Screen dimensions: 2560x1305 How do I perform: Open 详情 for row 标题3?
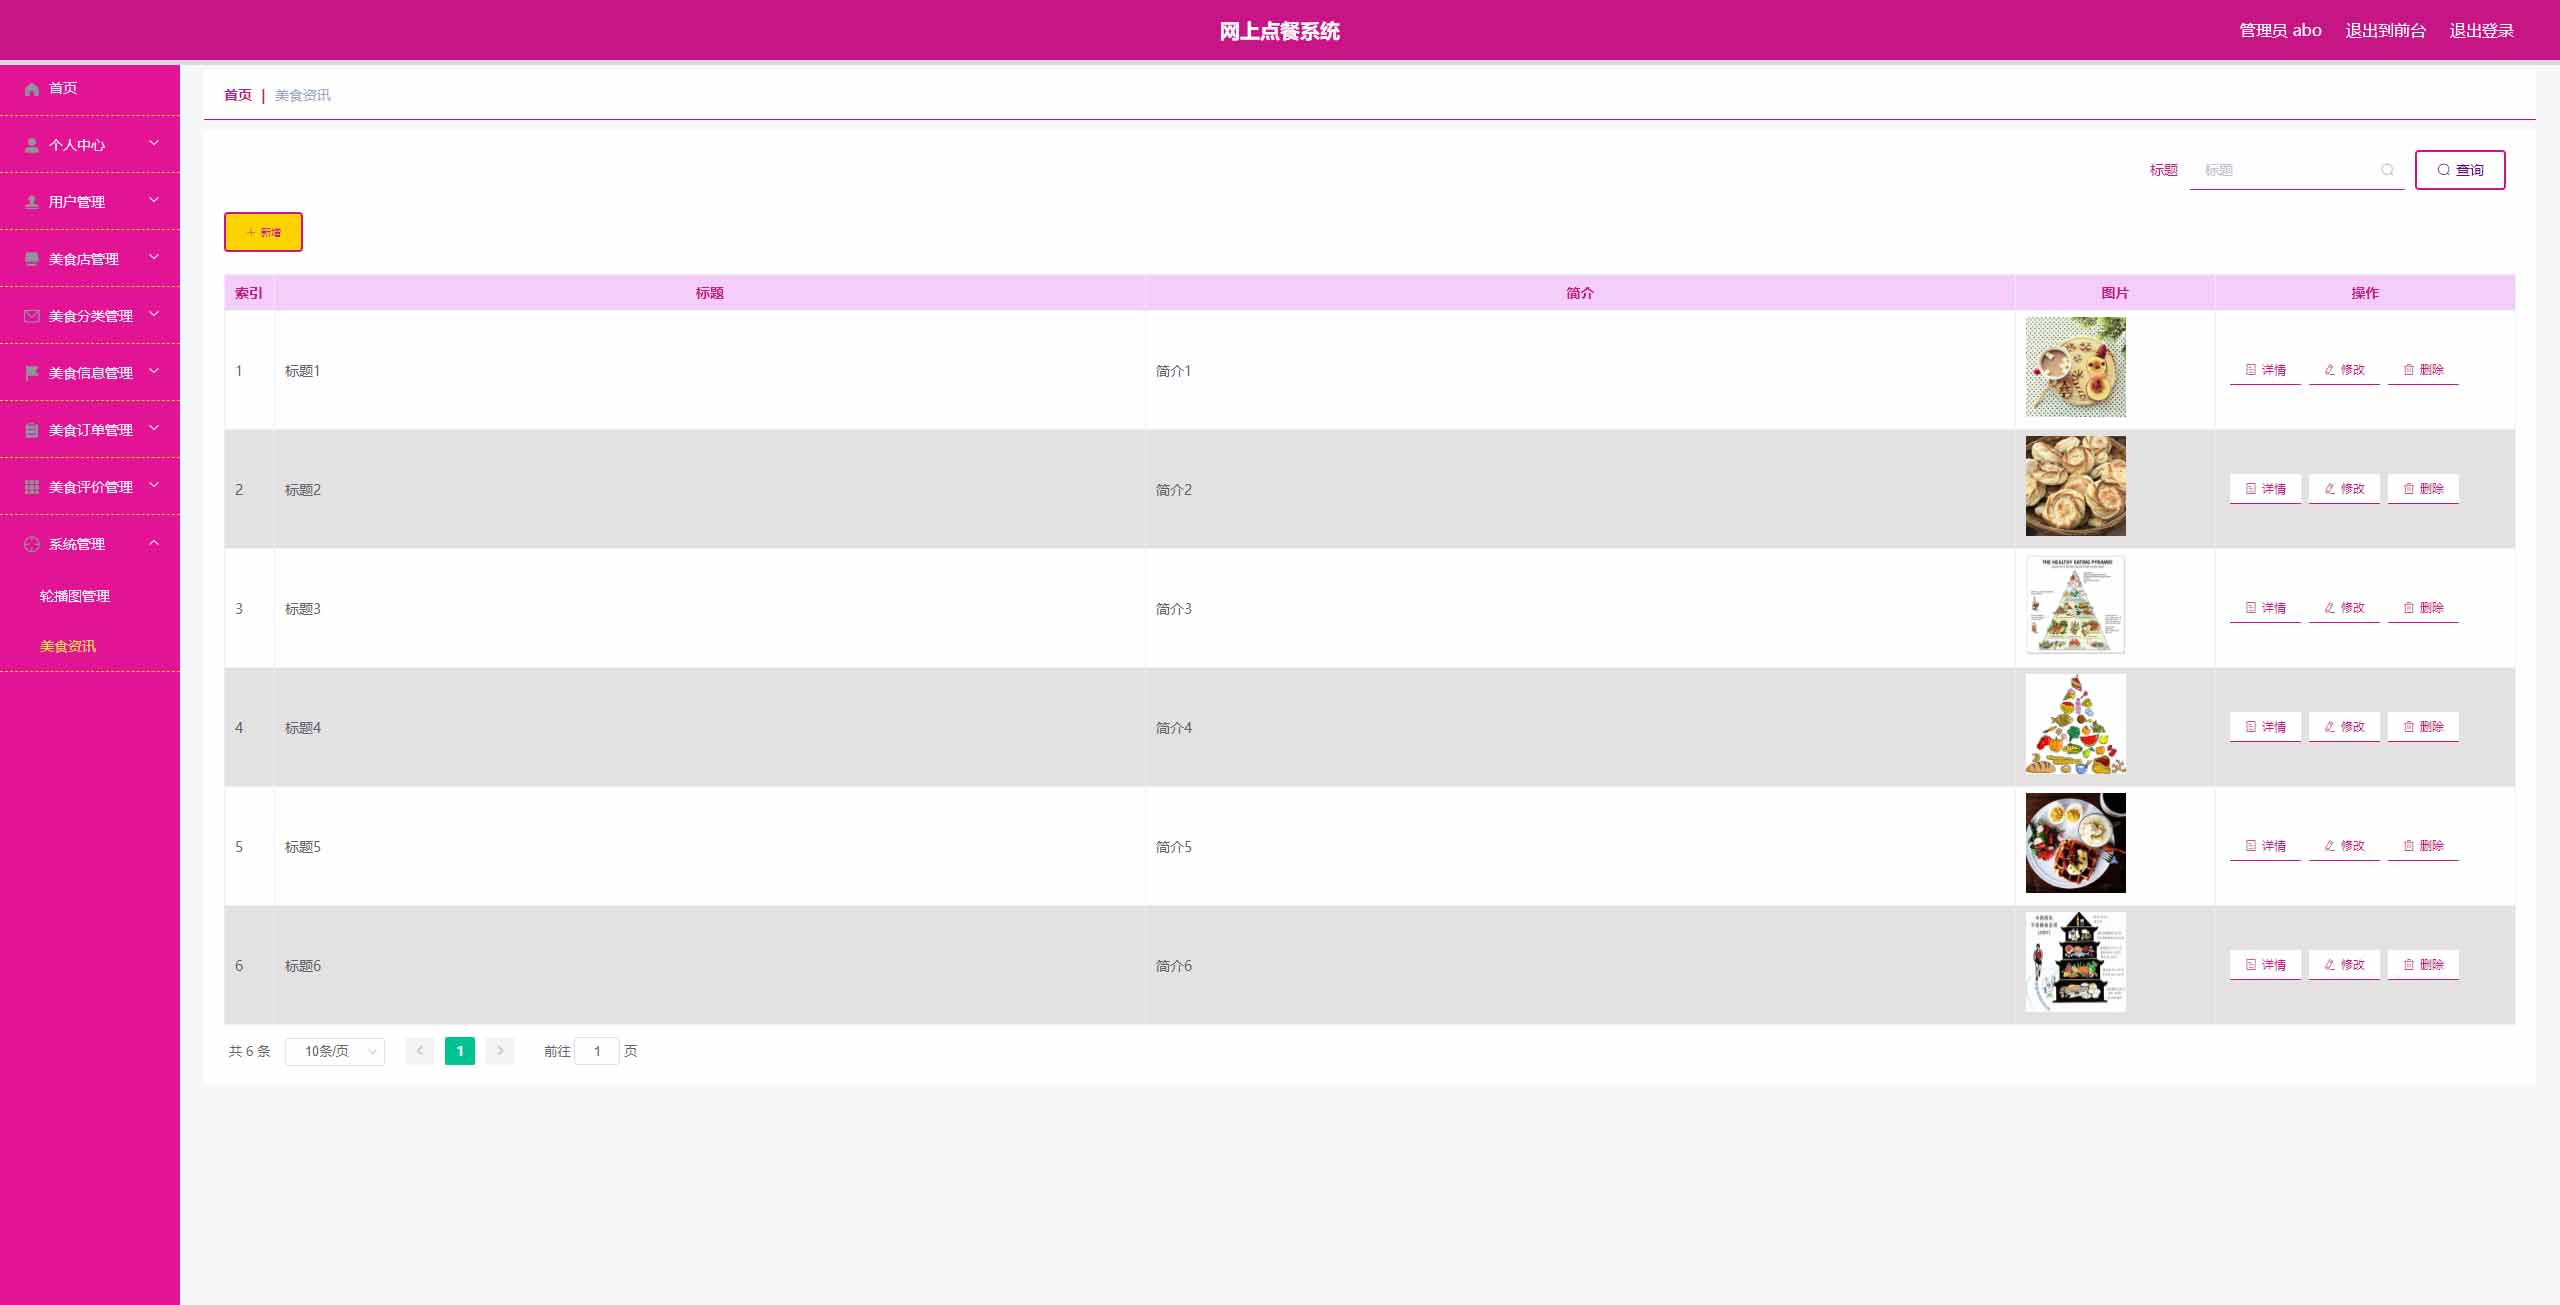point(2265,608)
